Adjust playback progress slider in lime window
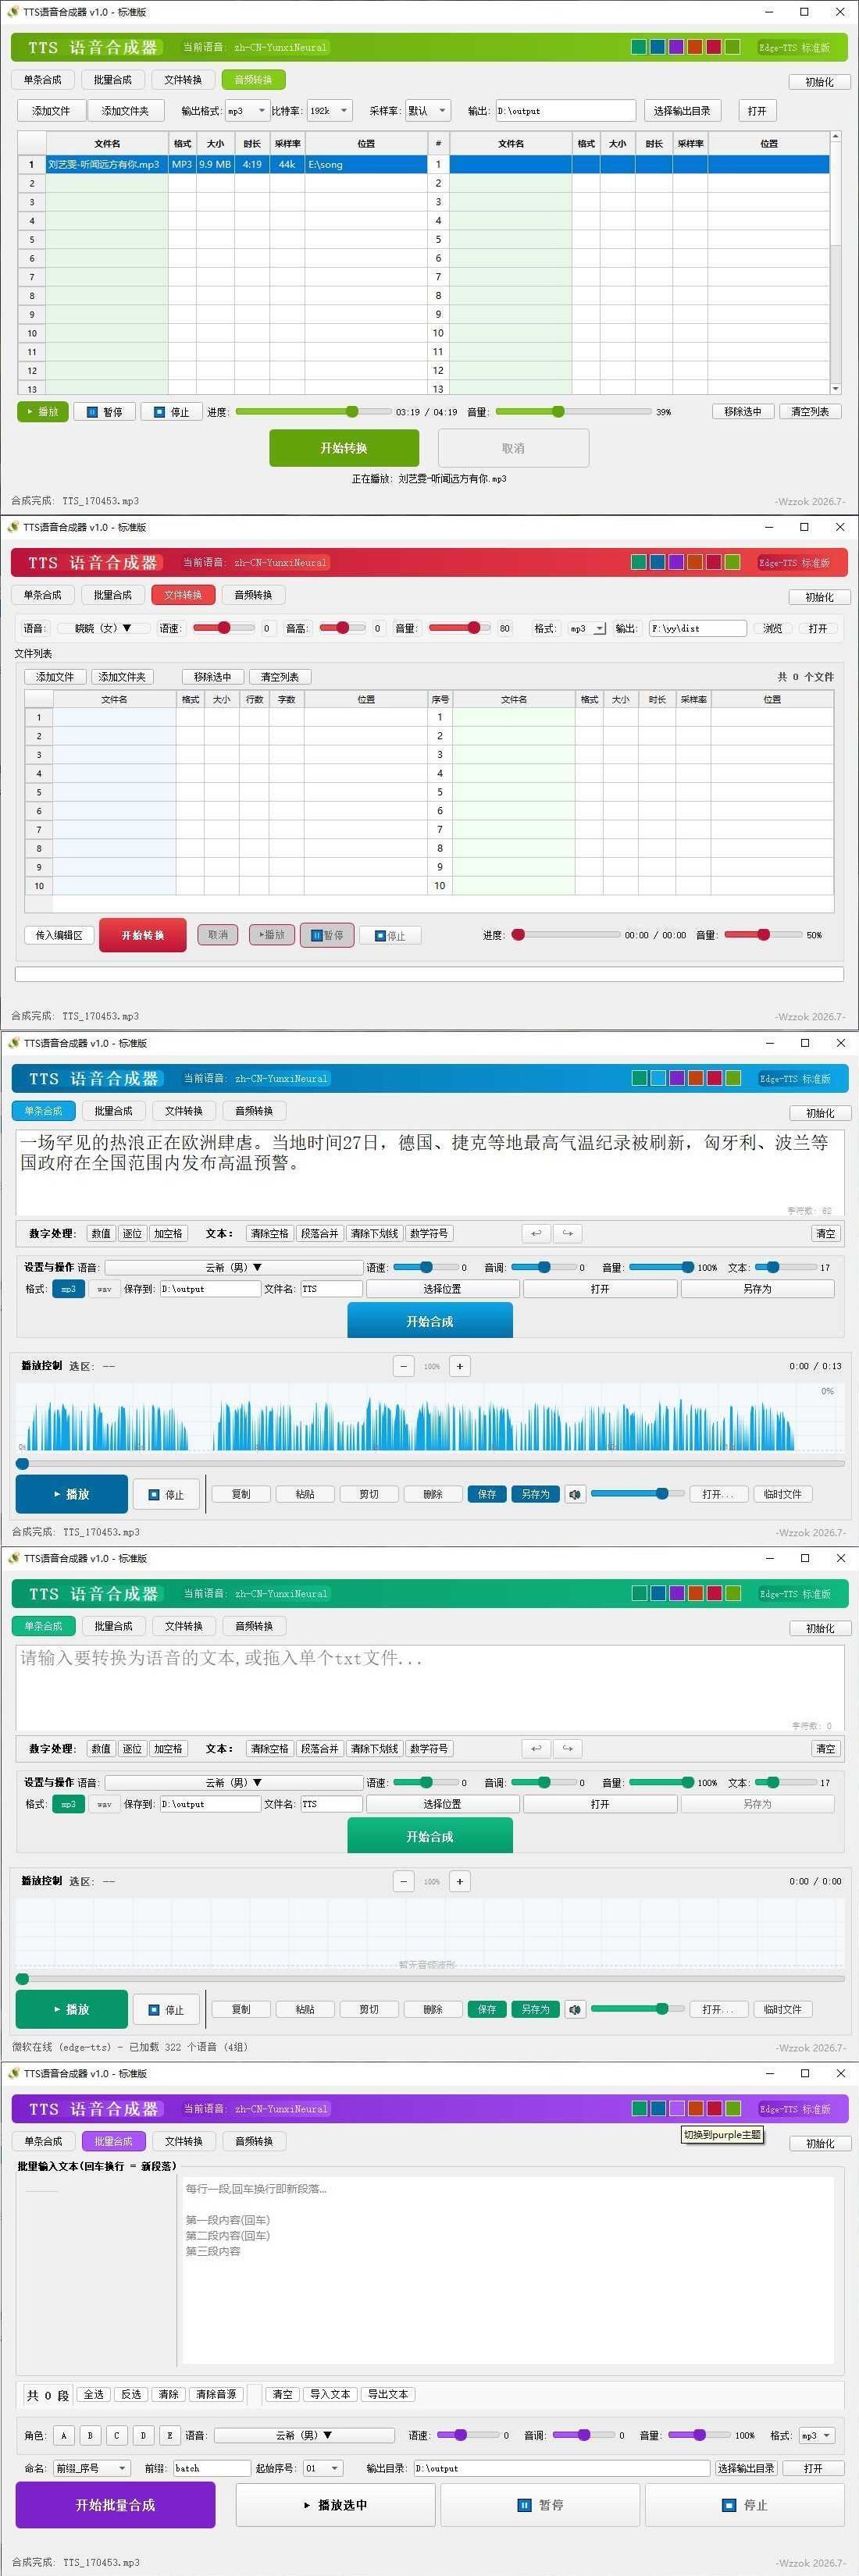Viewport: 859px width, 2576px height. [x=313, y=411]
